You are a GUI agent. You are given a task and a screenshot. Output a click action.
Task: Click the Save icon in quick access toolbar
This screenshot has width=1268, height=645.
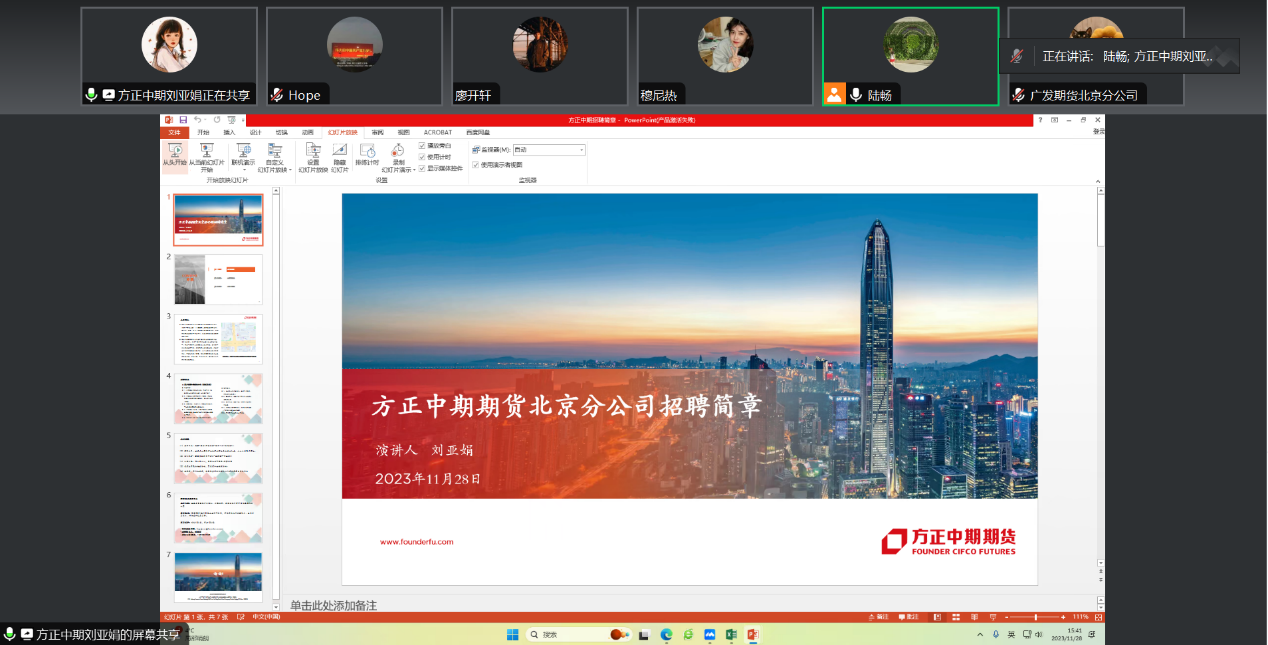183,120
